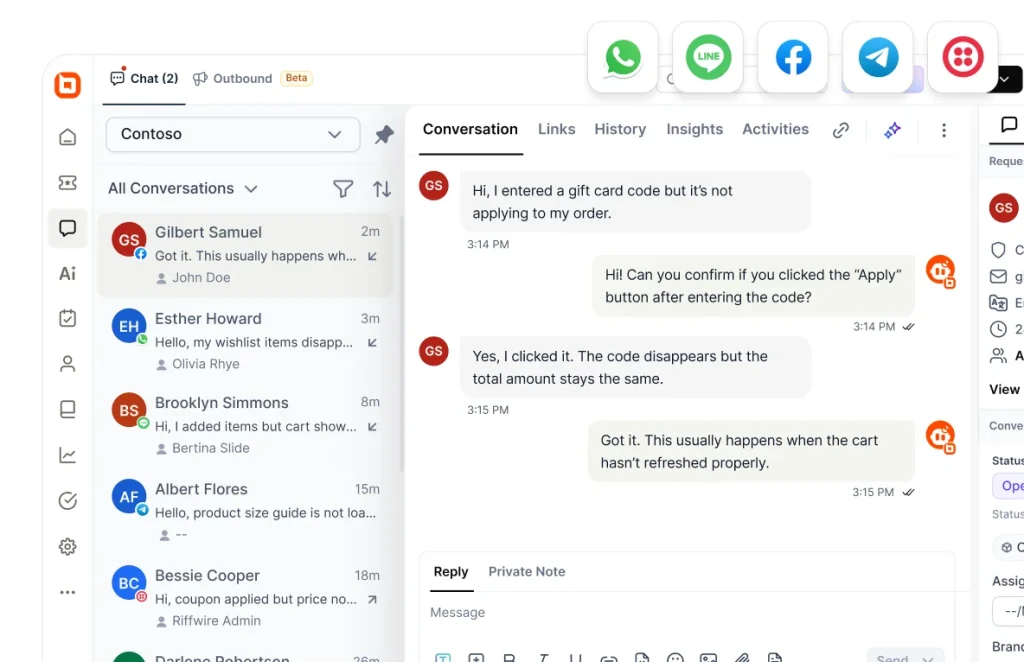Filter the conversation list
Screen dimensions: 1024x662
pos(343,189)
